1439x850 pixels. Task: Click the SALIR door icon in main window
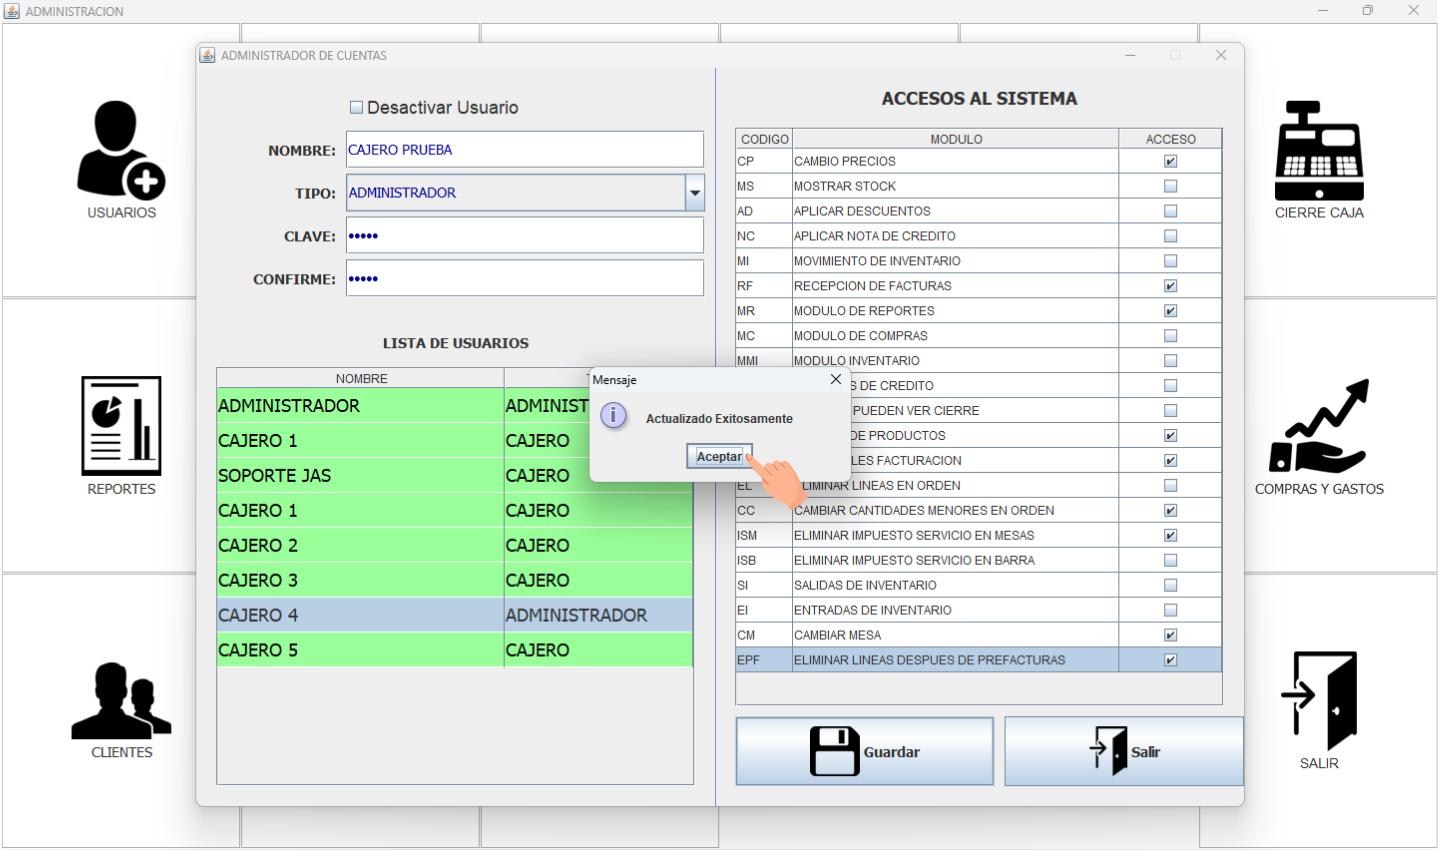coord(1319,702)
